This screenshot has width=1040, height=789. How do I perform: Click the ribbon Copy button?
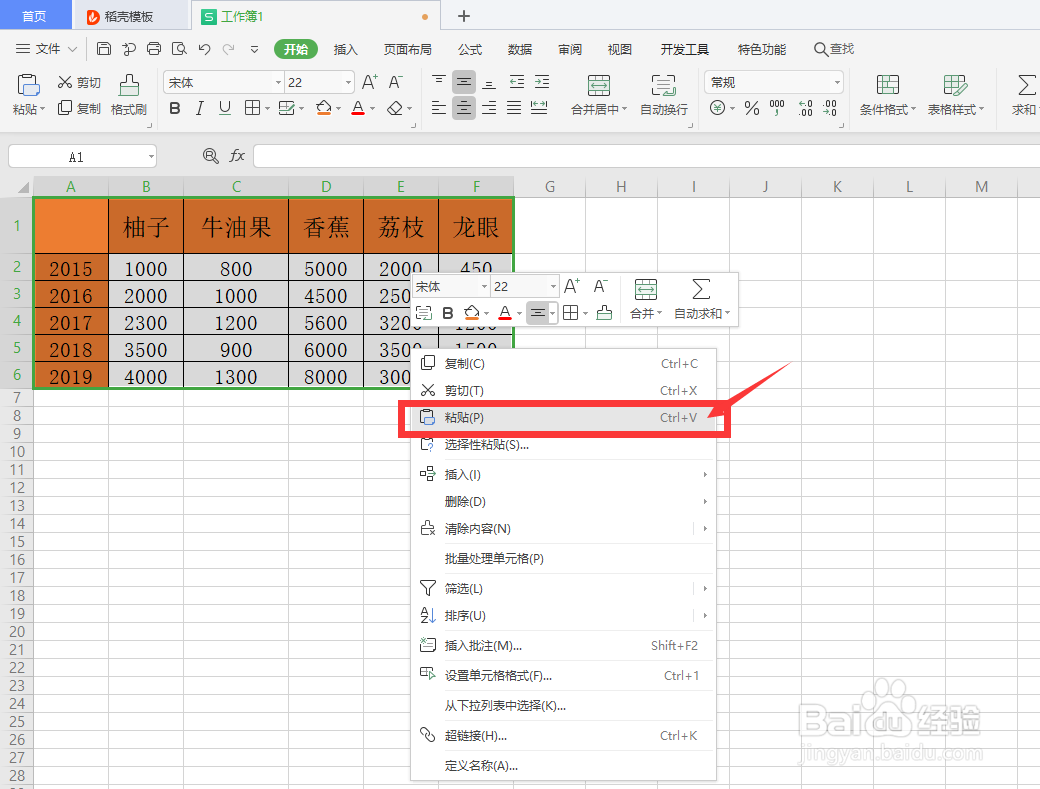[x=79, y=108]
